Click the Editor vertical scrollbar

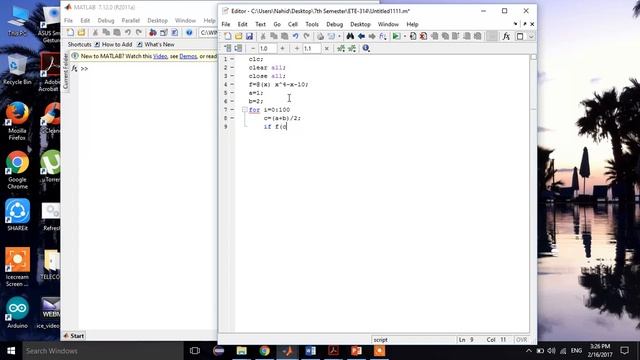pos(533,194)
